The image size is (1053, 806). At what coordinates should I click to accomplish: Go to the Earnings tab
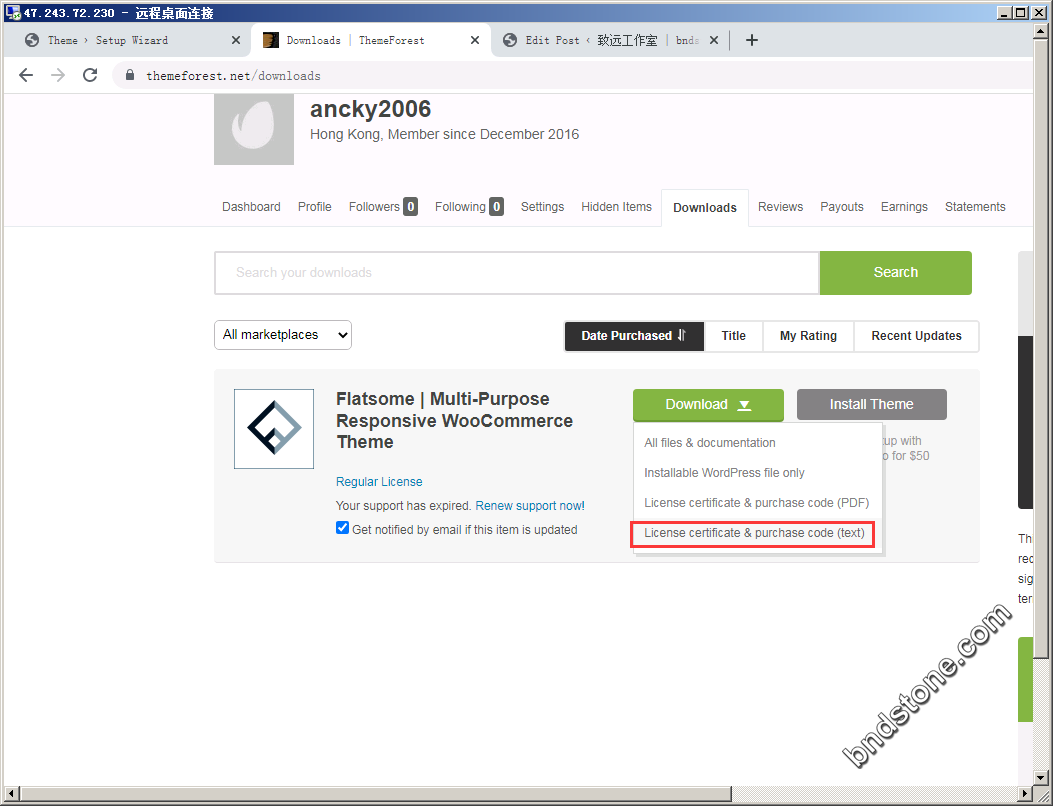coord(904,207)
